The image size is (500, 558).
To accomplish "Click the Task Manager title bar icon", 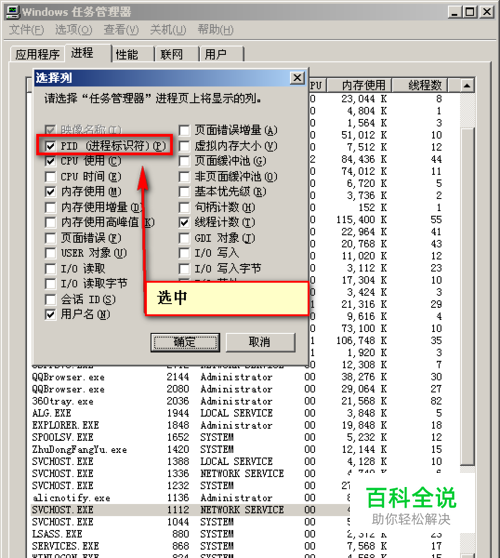I will click(x=12, y=11).
